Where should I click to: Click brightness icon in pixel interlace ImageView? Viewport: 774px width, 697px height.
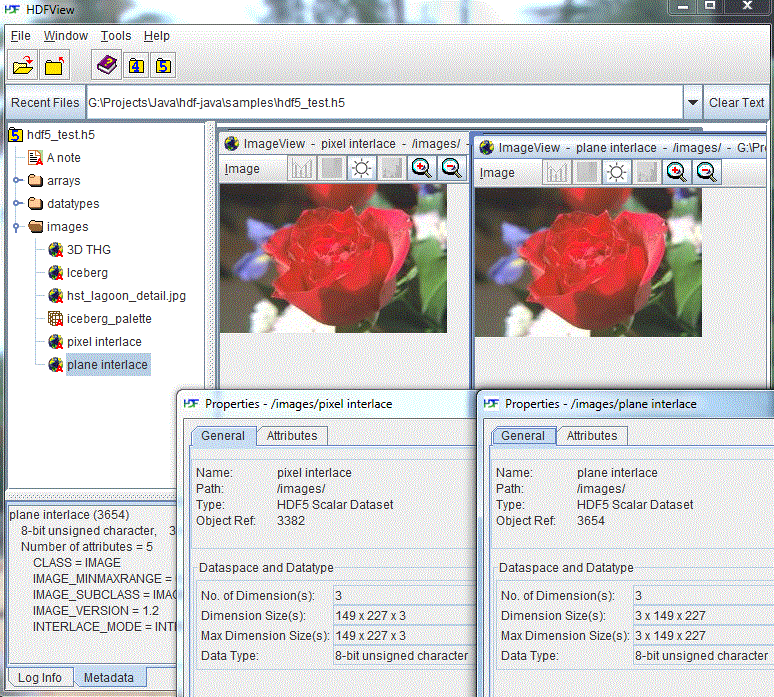(x=361, y=169)
